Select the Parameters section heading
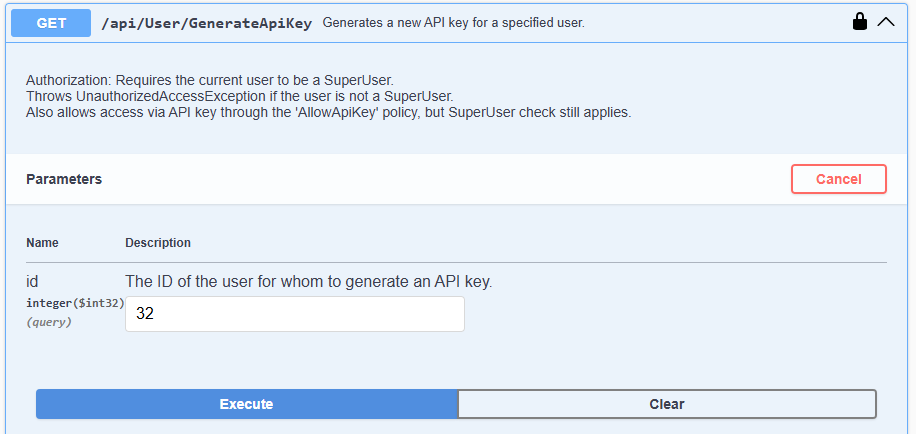 coord(64,179)
